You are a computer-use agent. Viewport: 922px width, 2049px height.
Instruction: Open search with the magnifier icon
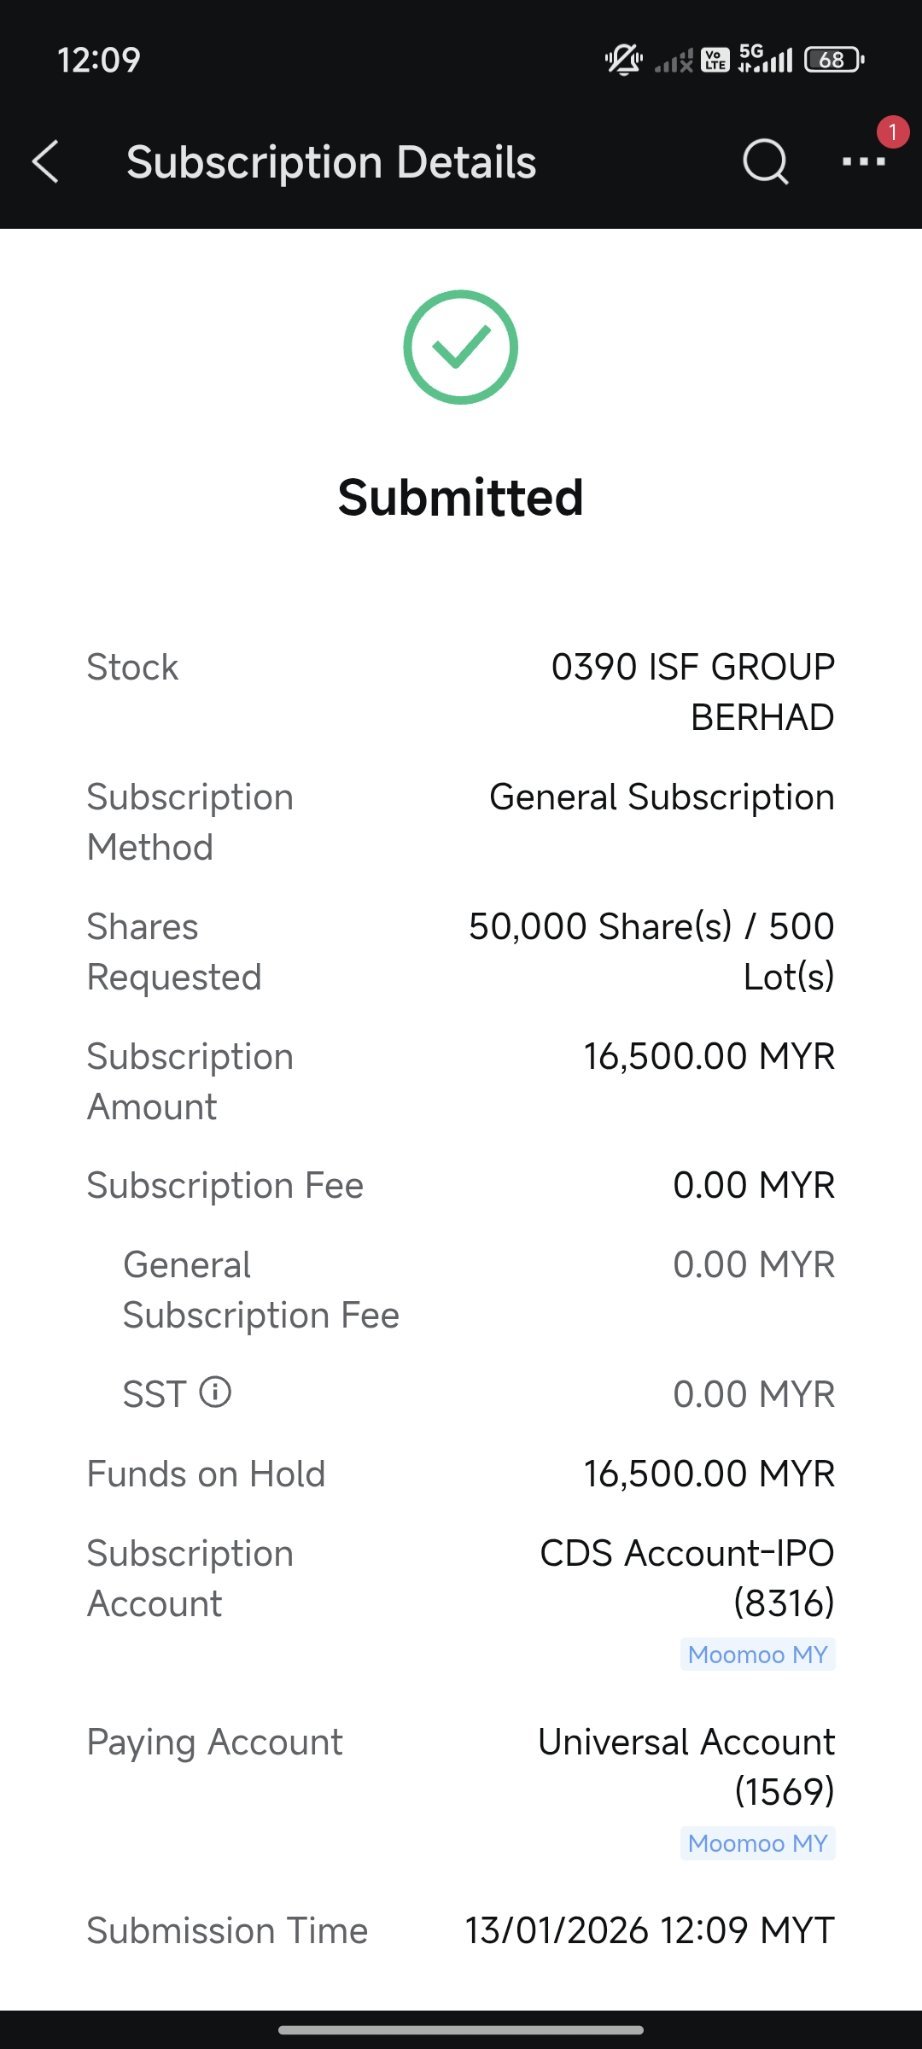pyautogui.click(x=765, y=162)
